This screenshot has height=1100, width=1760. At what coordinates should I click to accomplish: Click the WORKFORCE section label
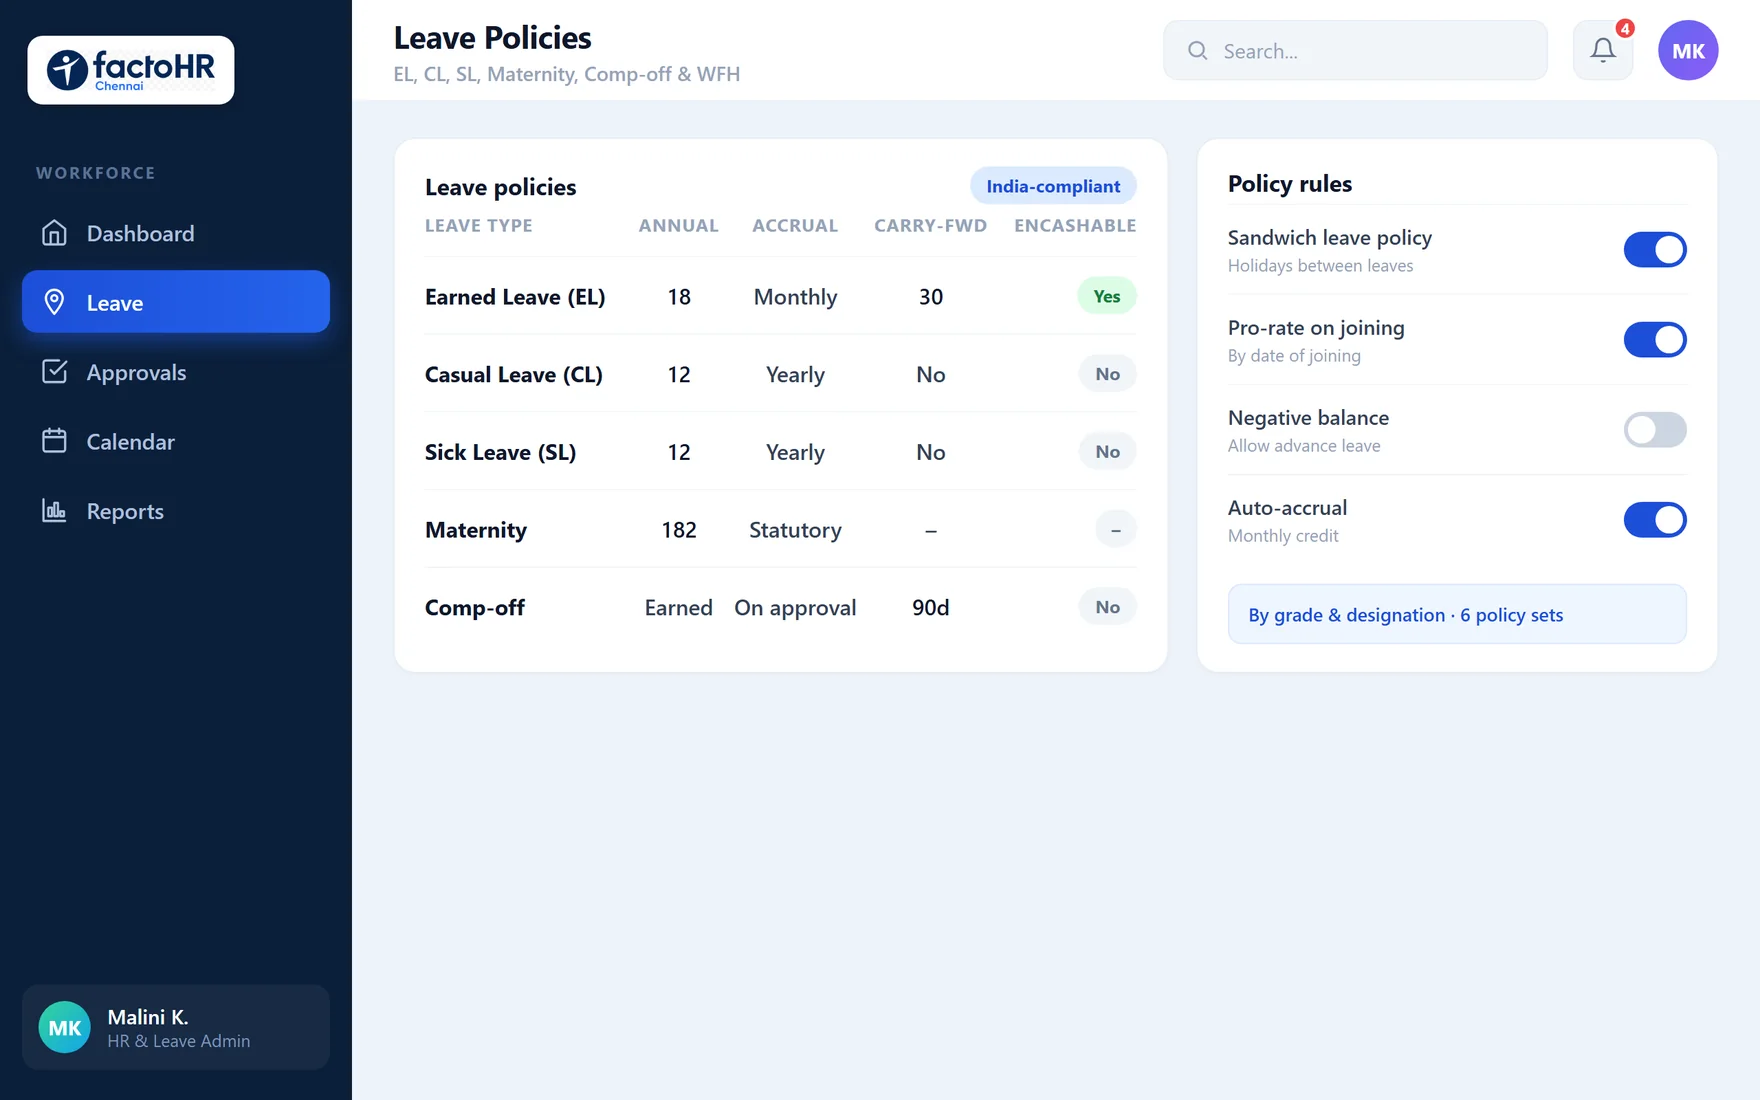click(96, 173)
